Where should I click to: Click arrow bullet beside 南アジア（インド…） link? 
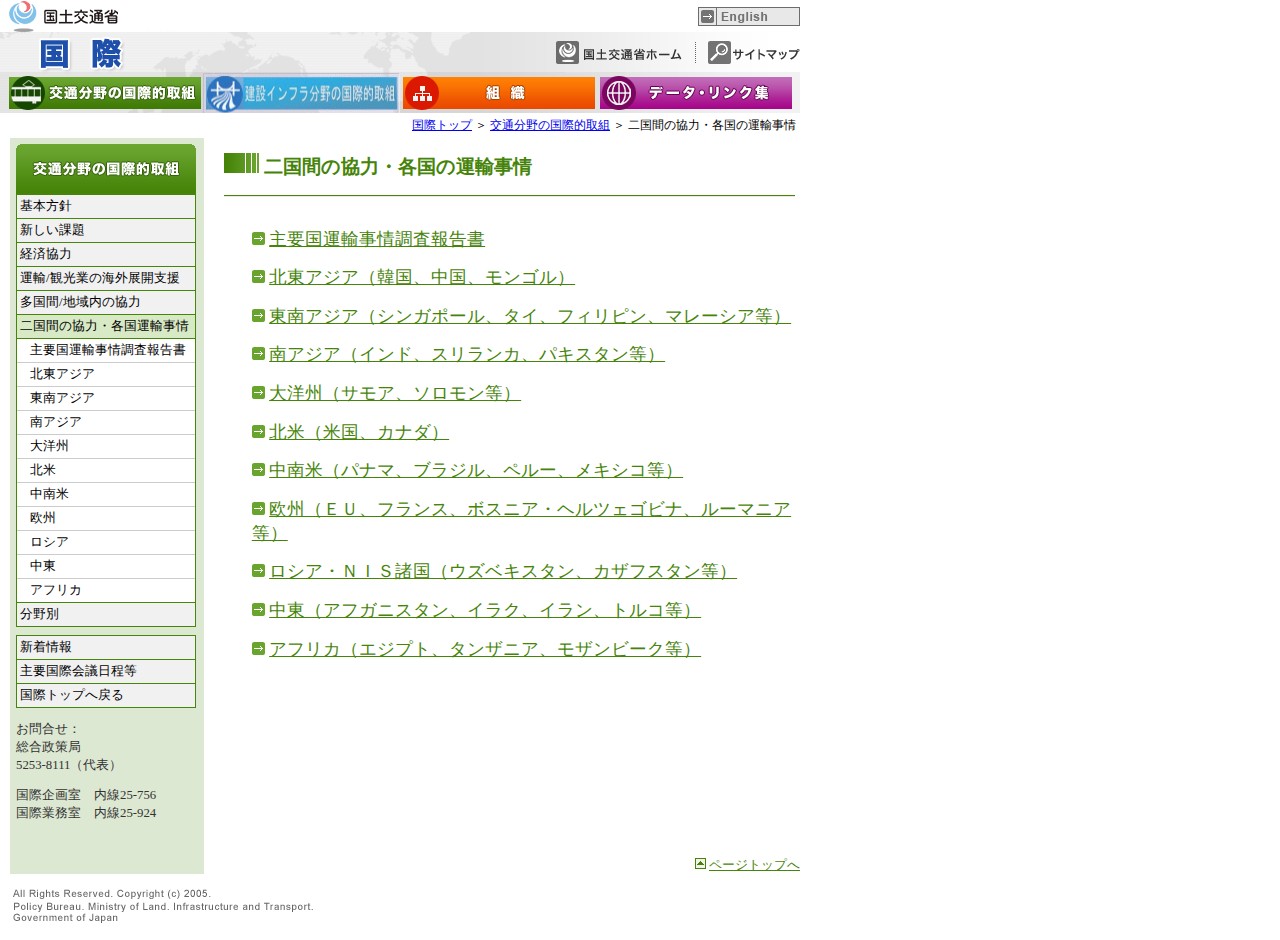pyautogui.click(x=258, y=353)
